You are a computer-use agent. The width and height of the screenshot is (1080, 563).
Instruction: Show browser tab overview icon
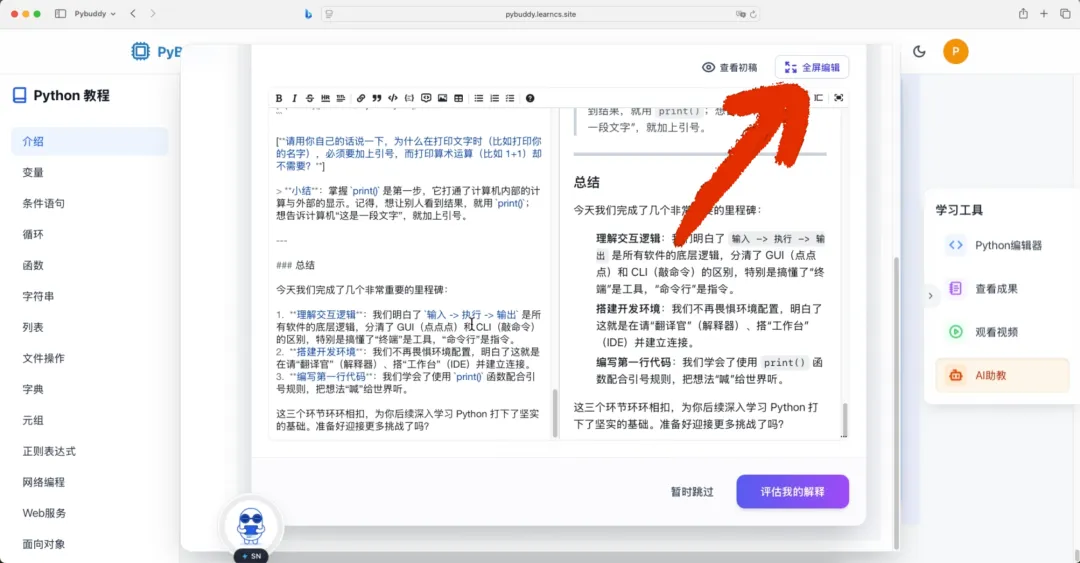click(1065, 14)
